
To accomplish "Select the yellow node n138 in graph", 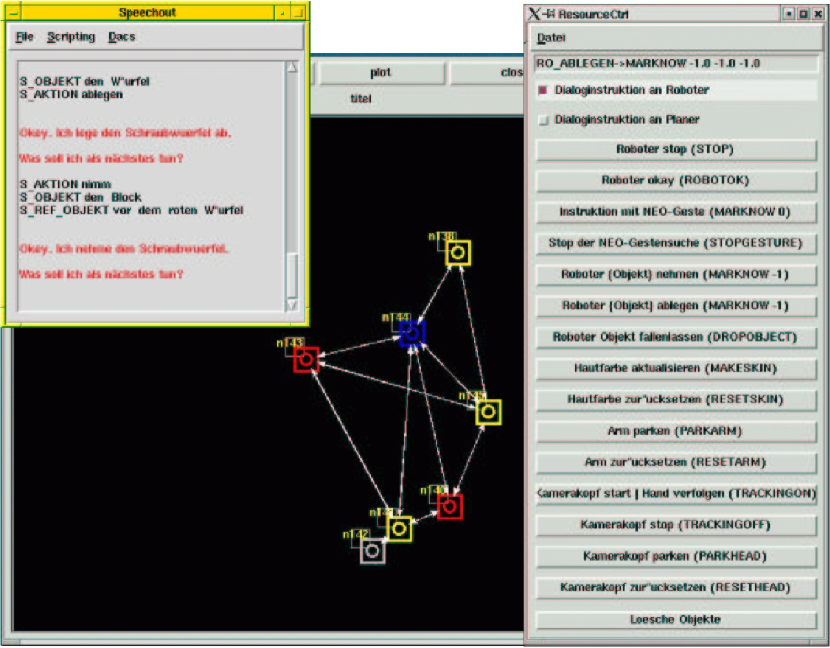I will (458, 253).
